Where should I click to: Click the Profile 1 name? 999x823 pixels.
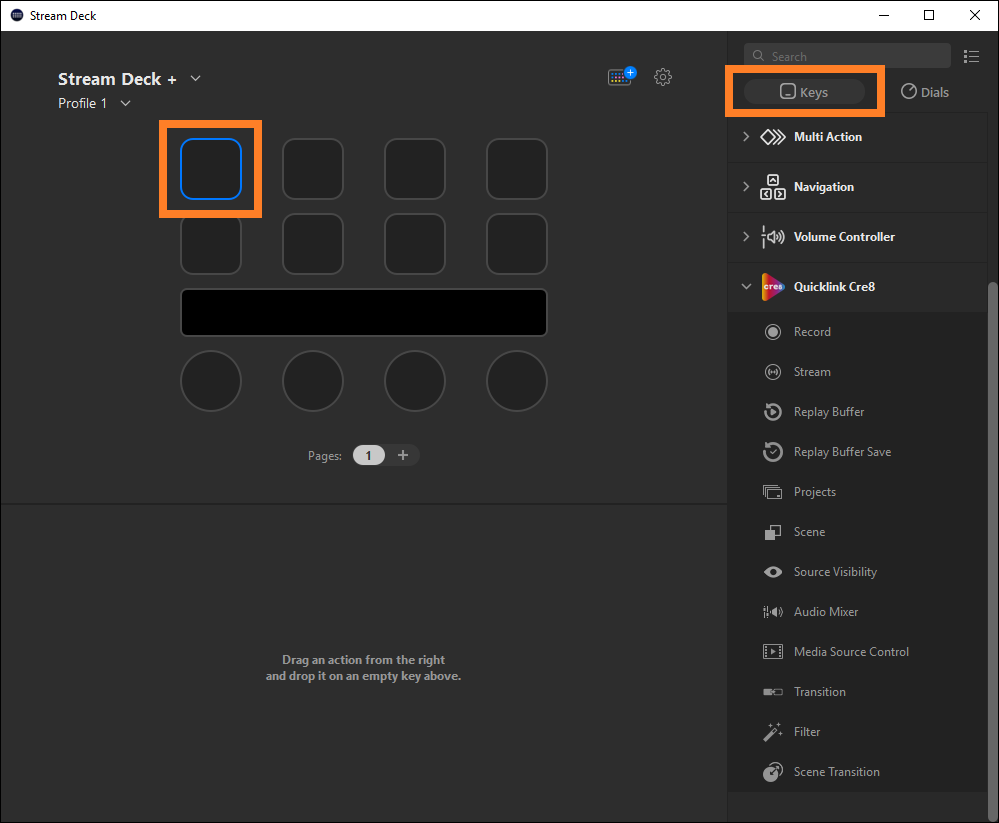tap(83, 103)
